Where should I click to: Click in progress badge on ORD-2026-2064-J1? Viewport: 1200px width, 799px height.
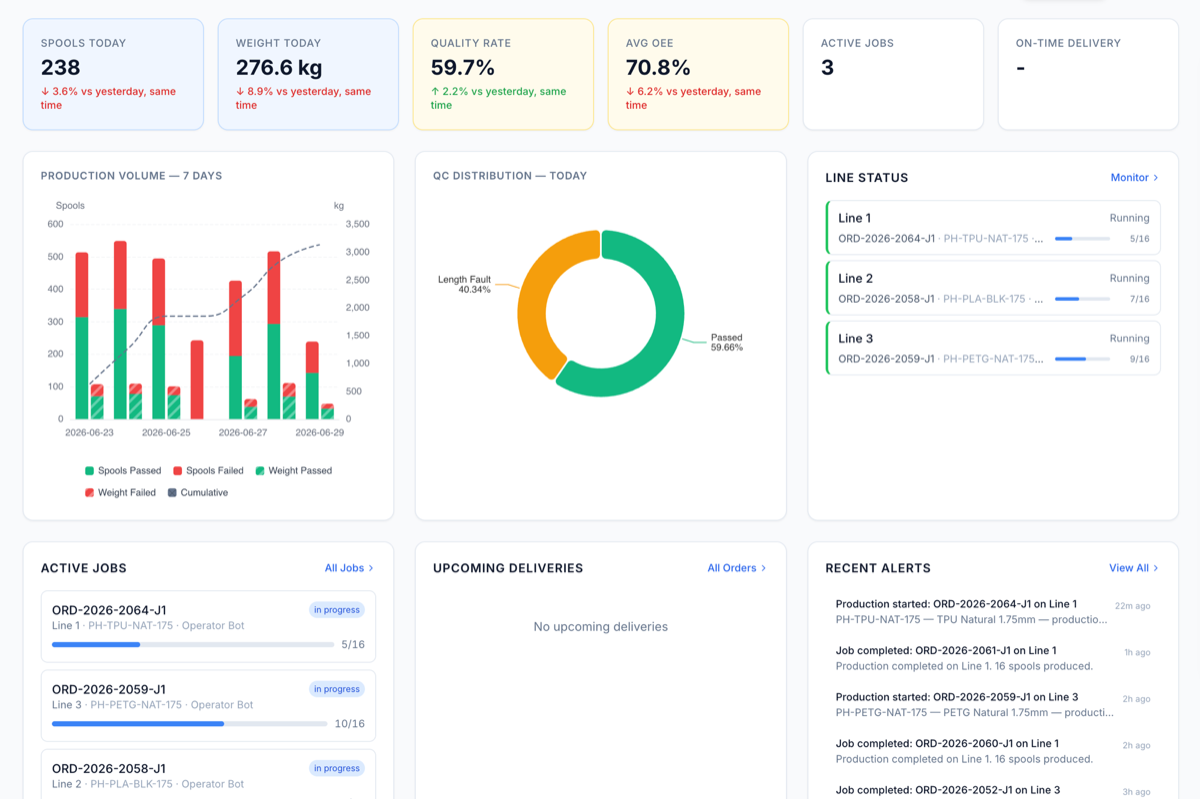tap(336, 609)
